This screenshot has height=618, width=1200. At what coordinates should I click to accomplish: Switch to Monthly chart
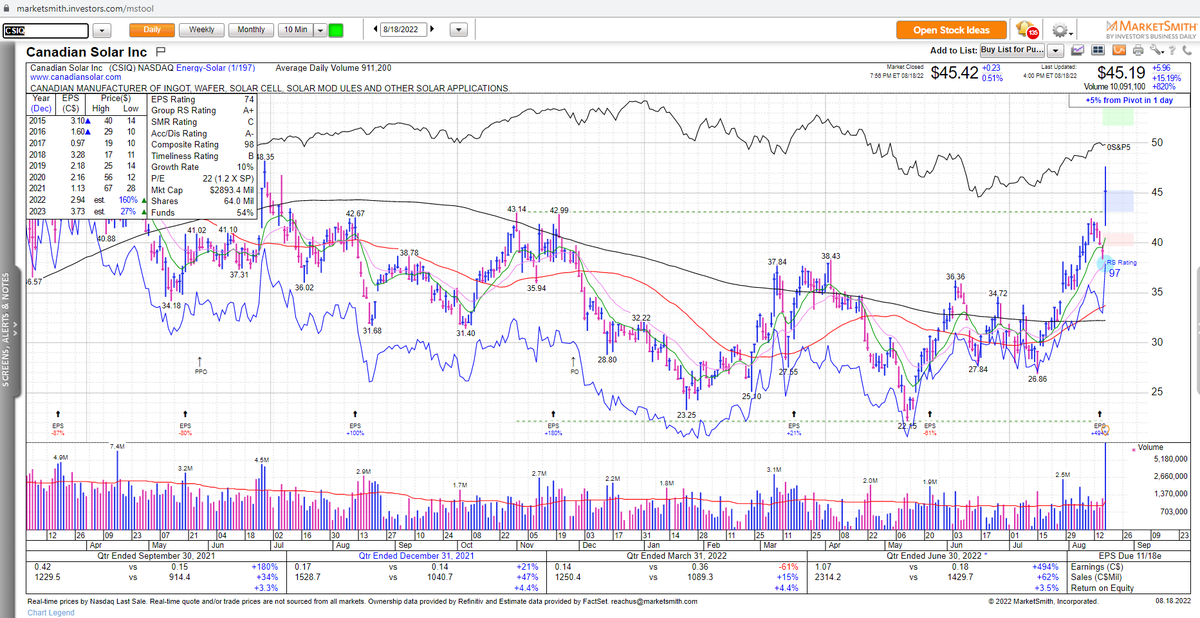point(252,30)
